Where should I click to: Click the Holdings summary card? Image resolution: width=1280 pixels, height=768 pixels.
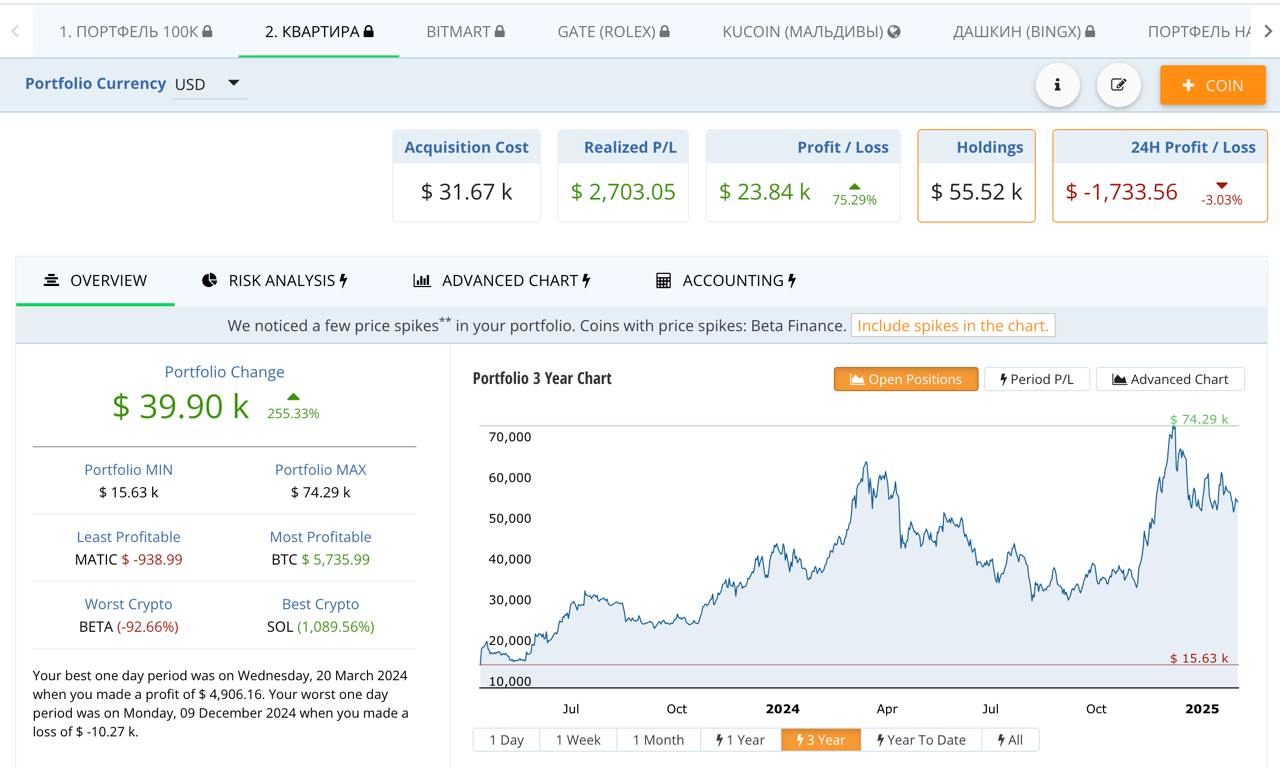point(976,176)
